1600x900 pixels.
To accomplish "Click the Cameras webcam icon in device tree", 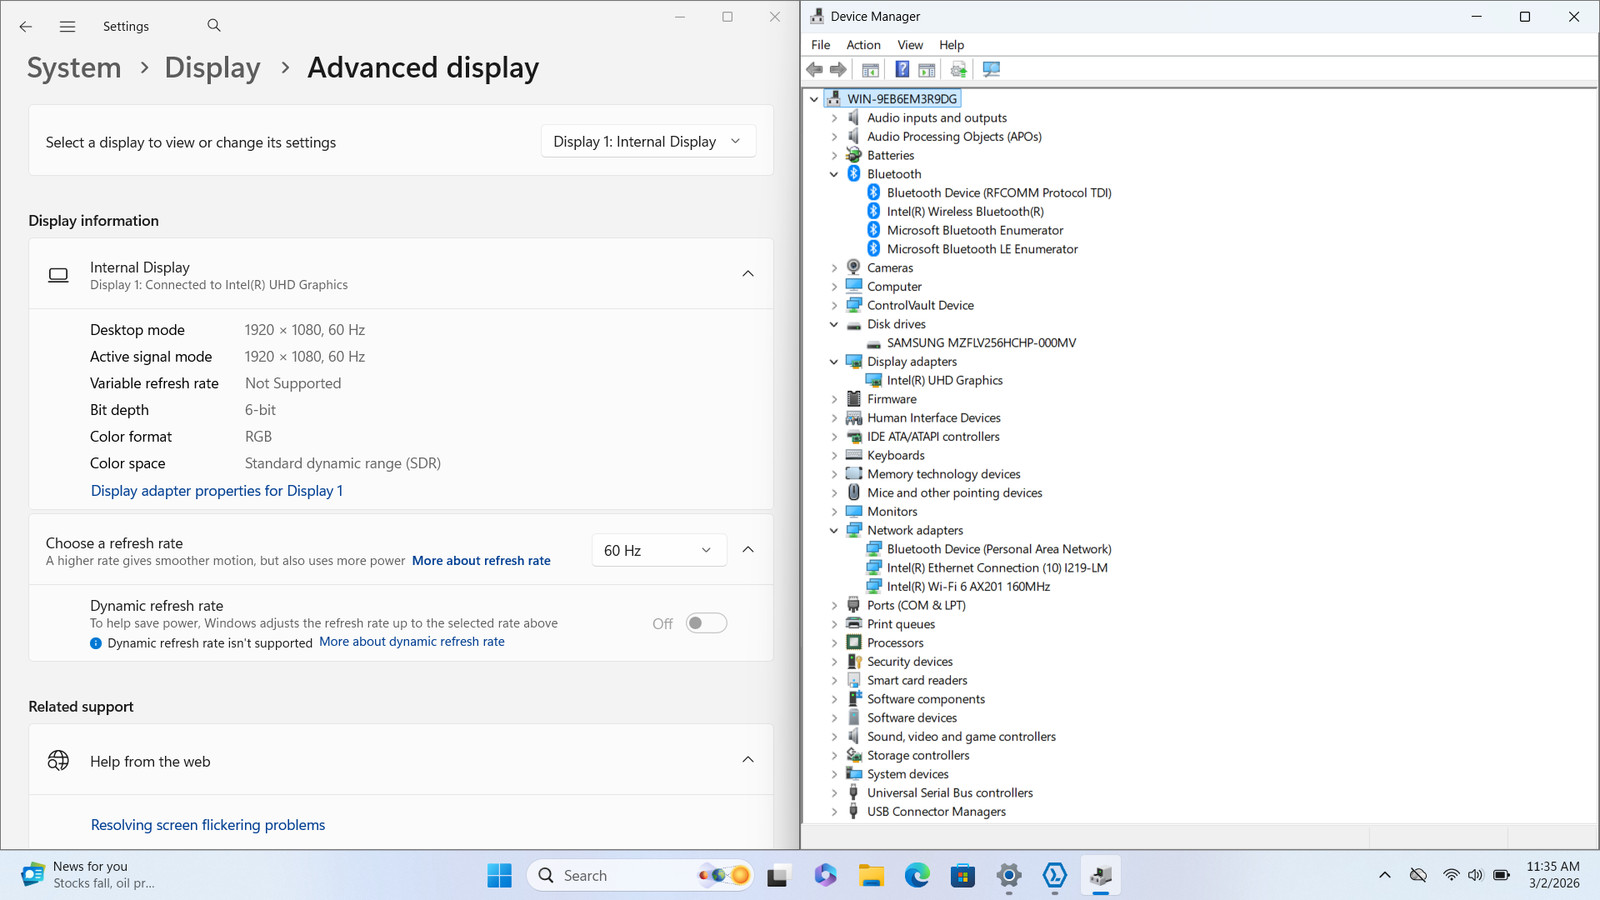I will (854, 268).
